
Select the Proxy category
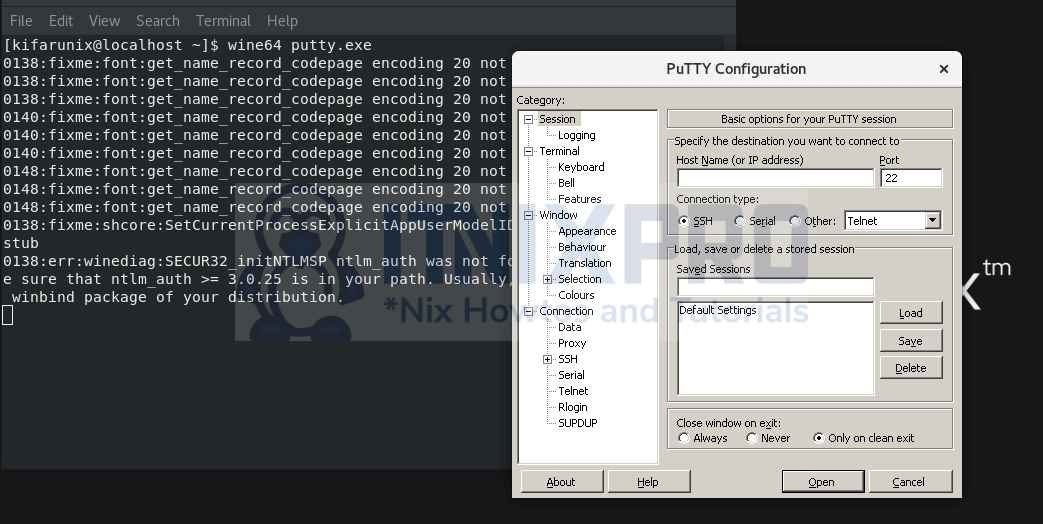572,343
